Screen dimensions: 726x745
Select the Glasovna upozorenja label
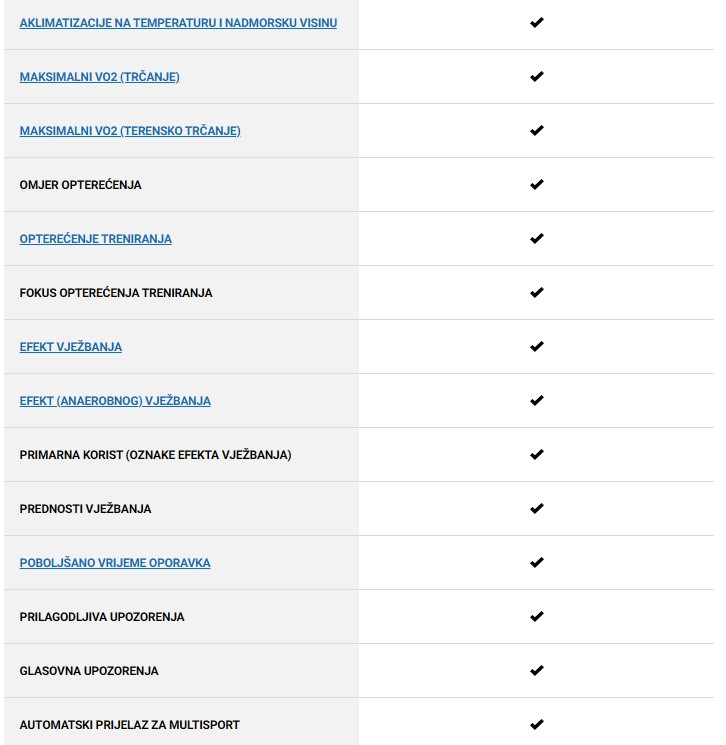coord(89,671)
